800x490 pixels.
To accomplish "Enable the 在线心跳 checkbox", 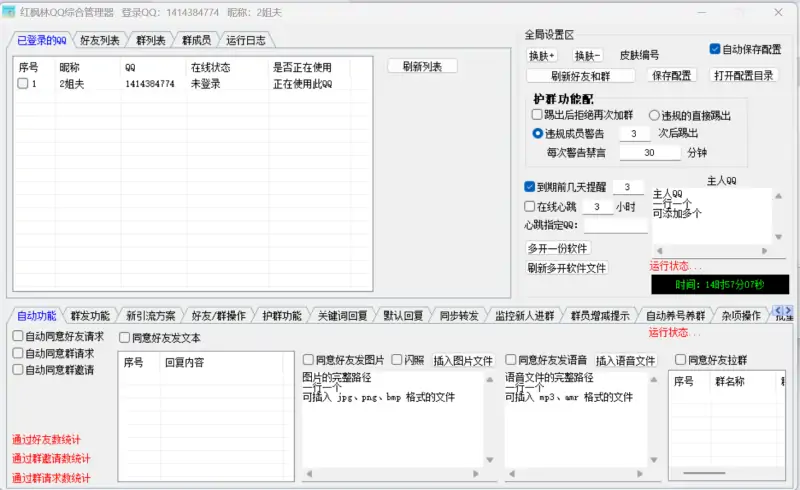I will coord(530,206).
